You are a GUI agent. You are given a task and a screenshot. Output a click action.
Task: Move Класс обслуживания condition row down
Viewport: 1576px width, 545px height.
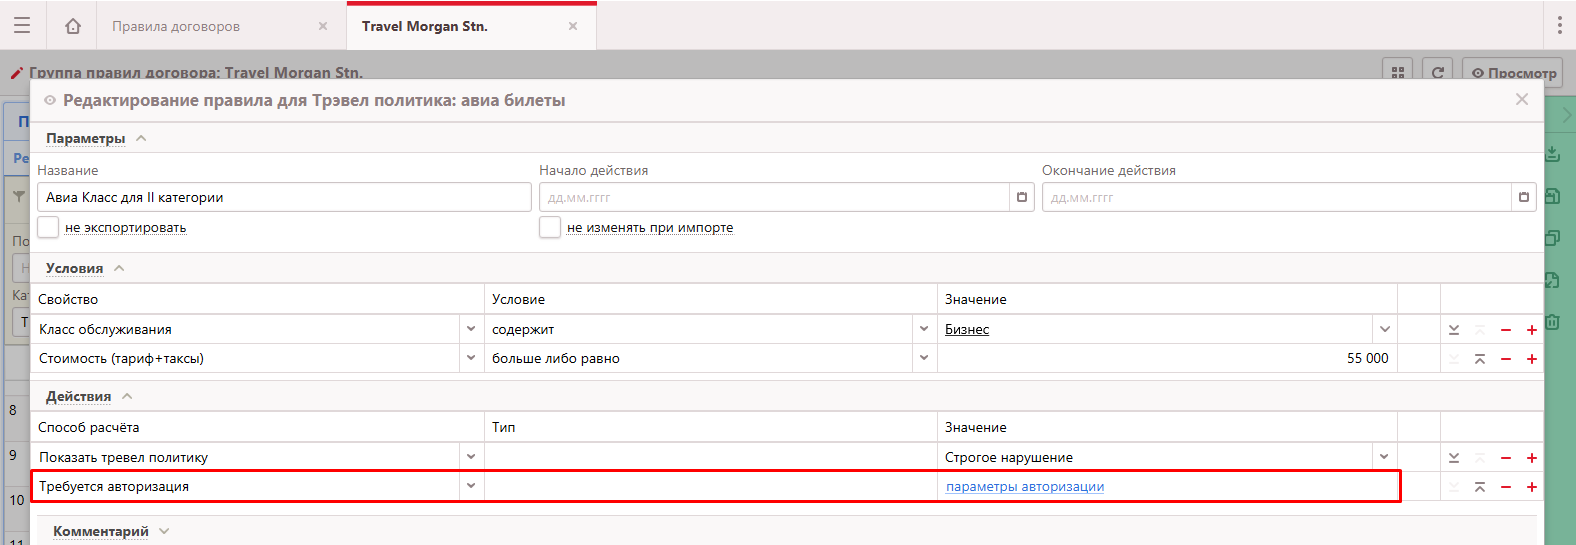tap(1454, 330)
